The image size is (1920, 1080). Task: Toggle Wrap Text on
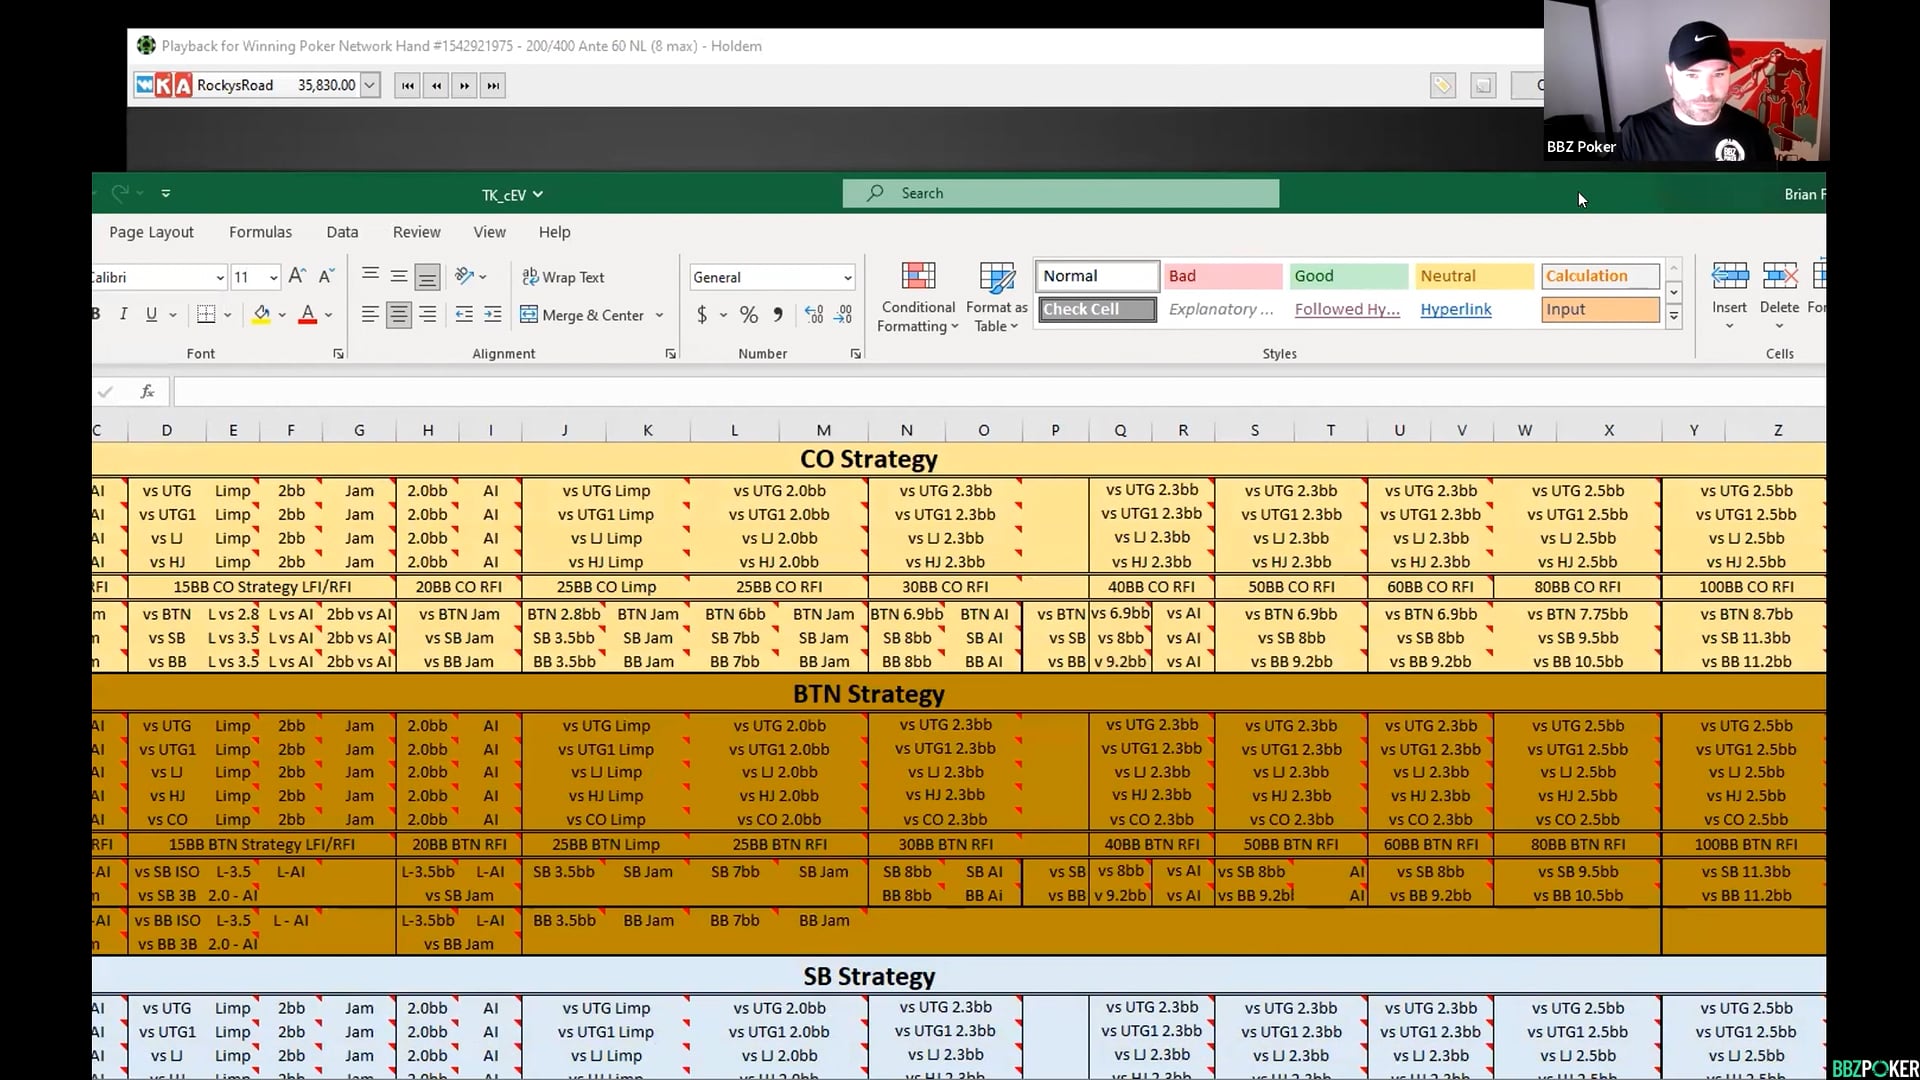[x=563, y=277]
